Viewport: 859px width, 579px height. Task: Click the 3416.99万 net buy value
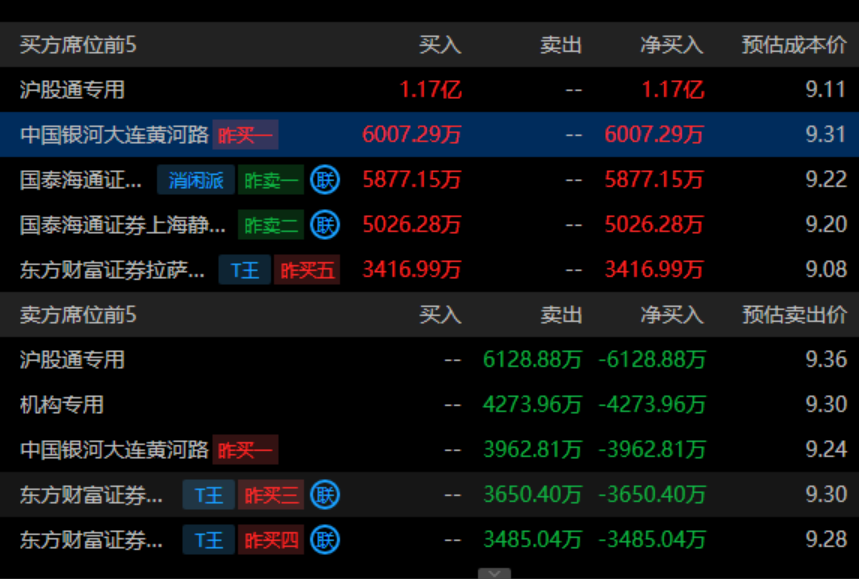pyautogui.click(x=654, y=270)
